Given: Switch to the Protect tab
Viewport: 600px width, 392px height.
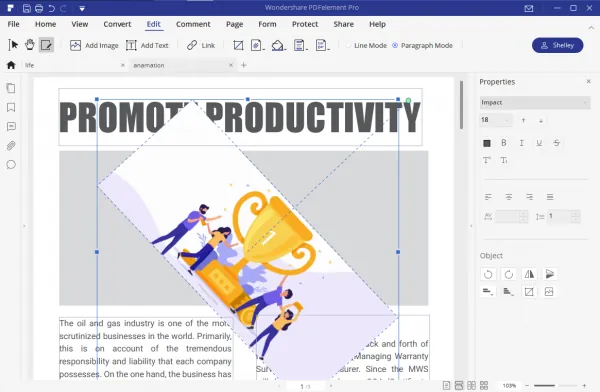Looking at the screenshot, I should (x=305, y=24).
